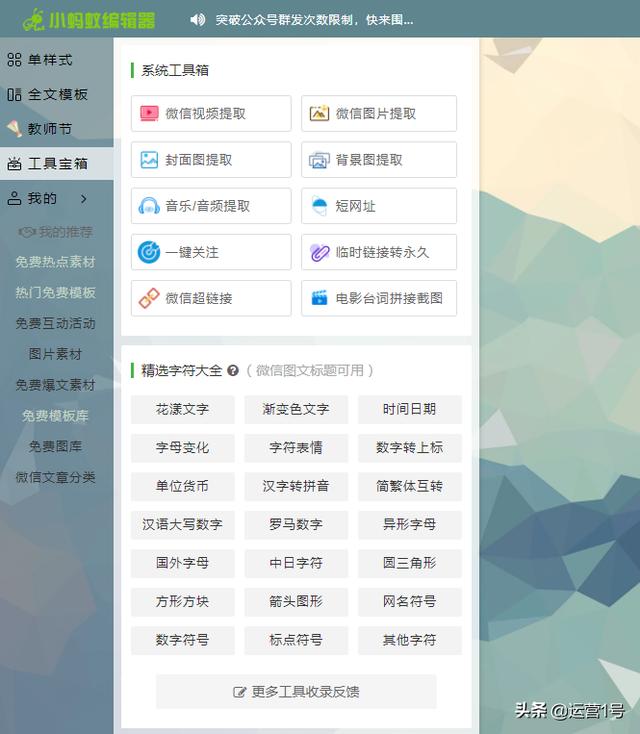
Task: Click the 教师节 icon
Action: click(x=15, y=129)
